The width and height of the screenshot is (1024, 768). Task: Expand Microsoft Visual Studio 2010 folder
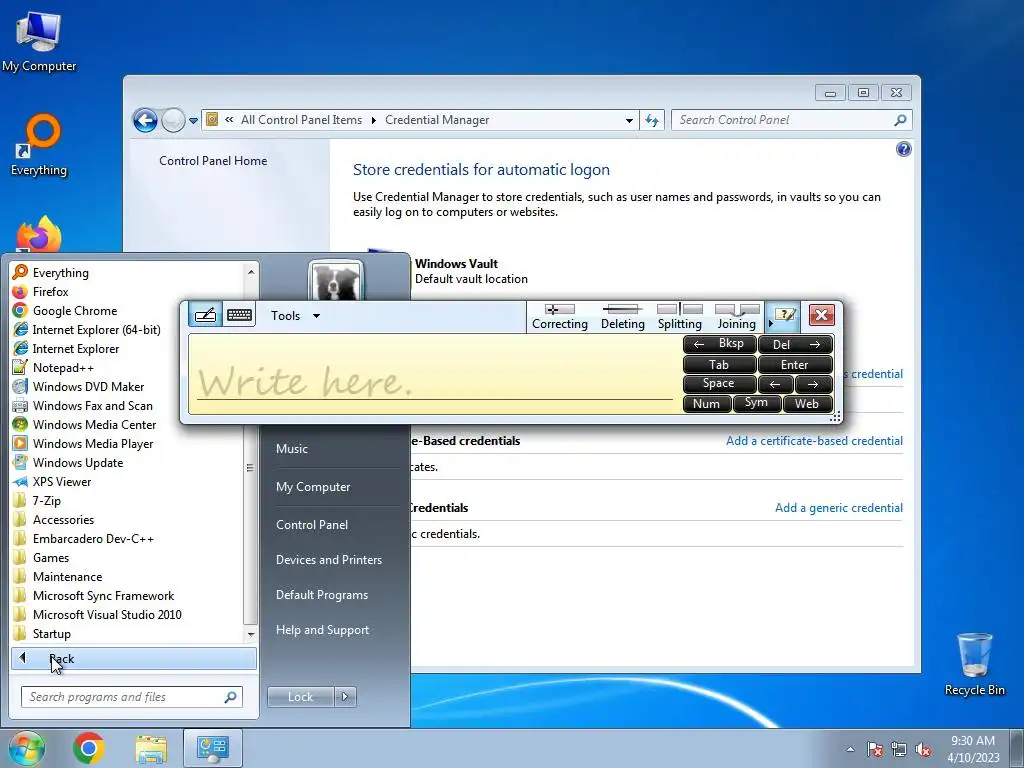pos(128,615)
